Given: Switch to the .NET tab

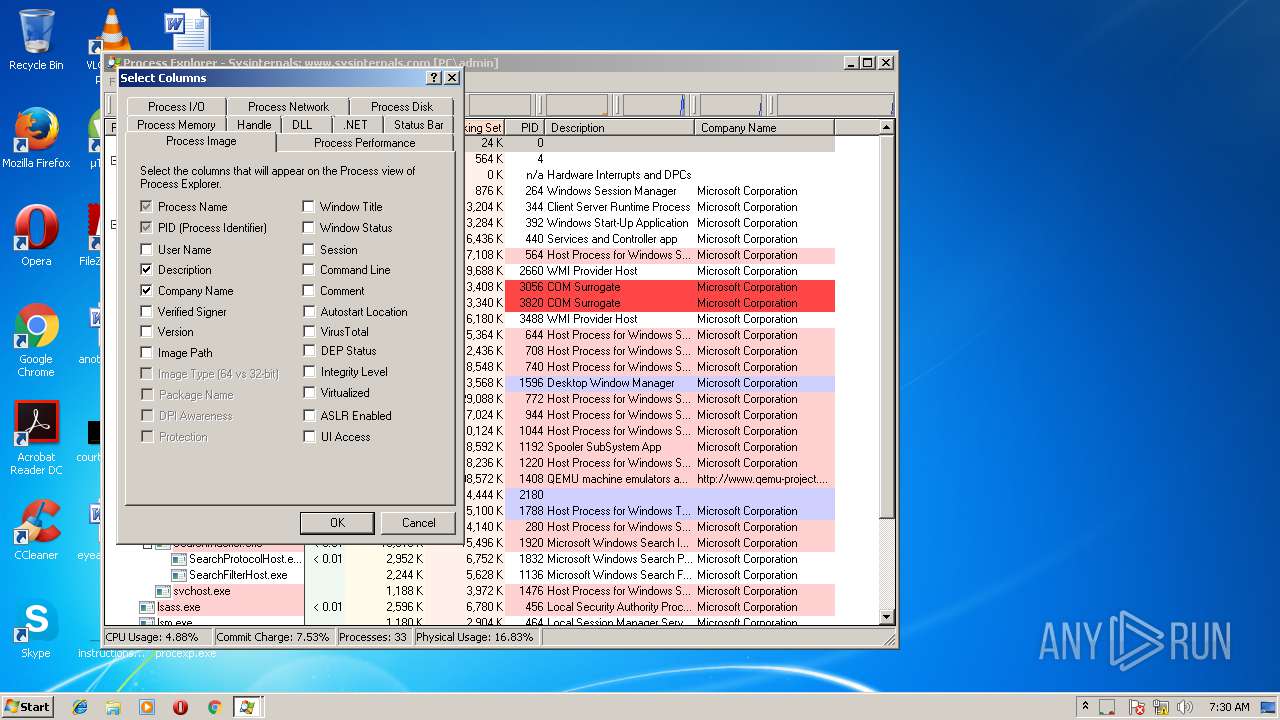Looking at the screenshot, I should click(x=355, y=124).
